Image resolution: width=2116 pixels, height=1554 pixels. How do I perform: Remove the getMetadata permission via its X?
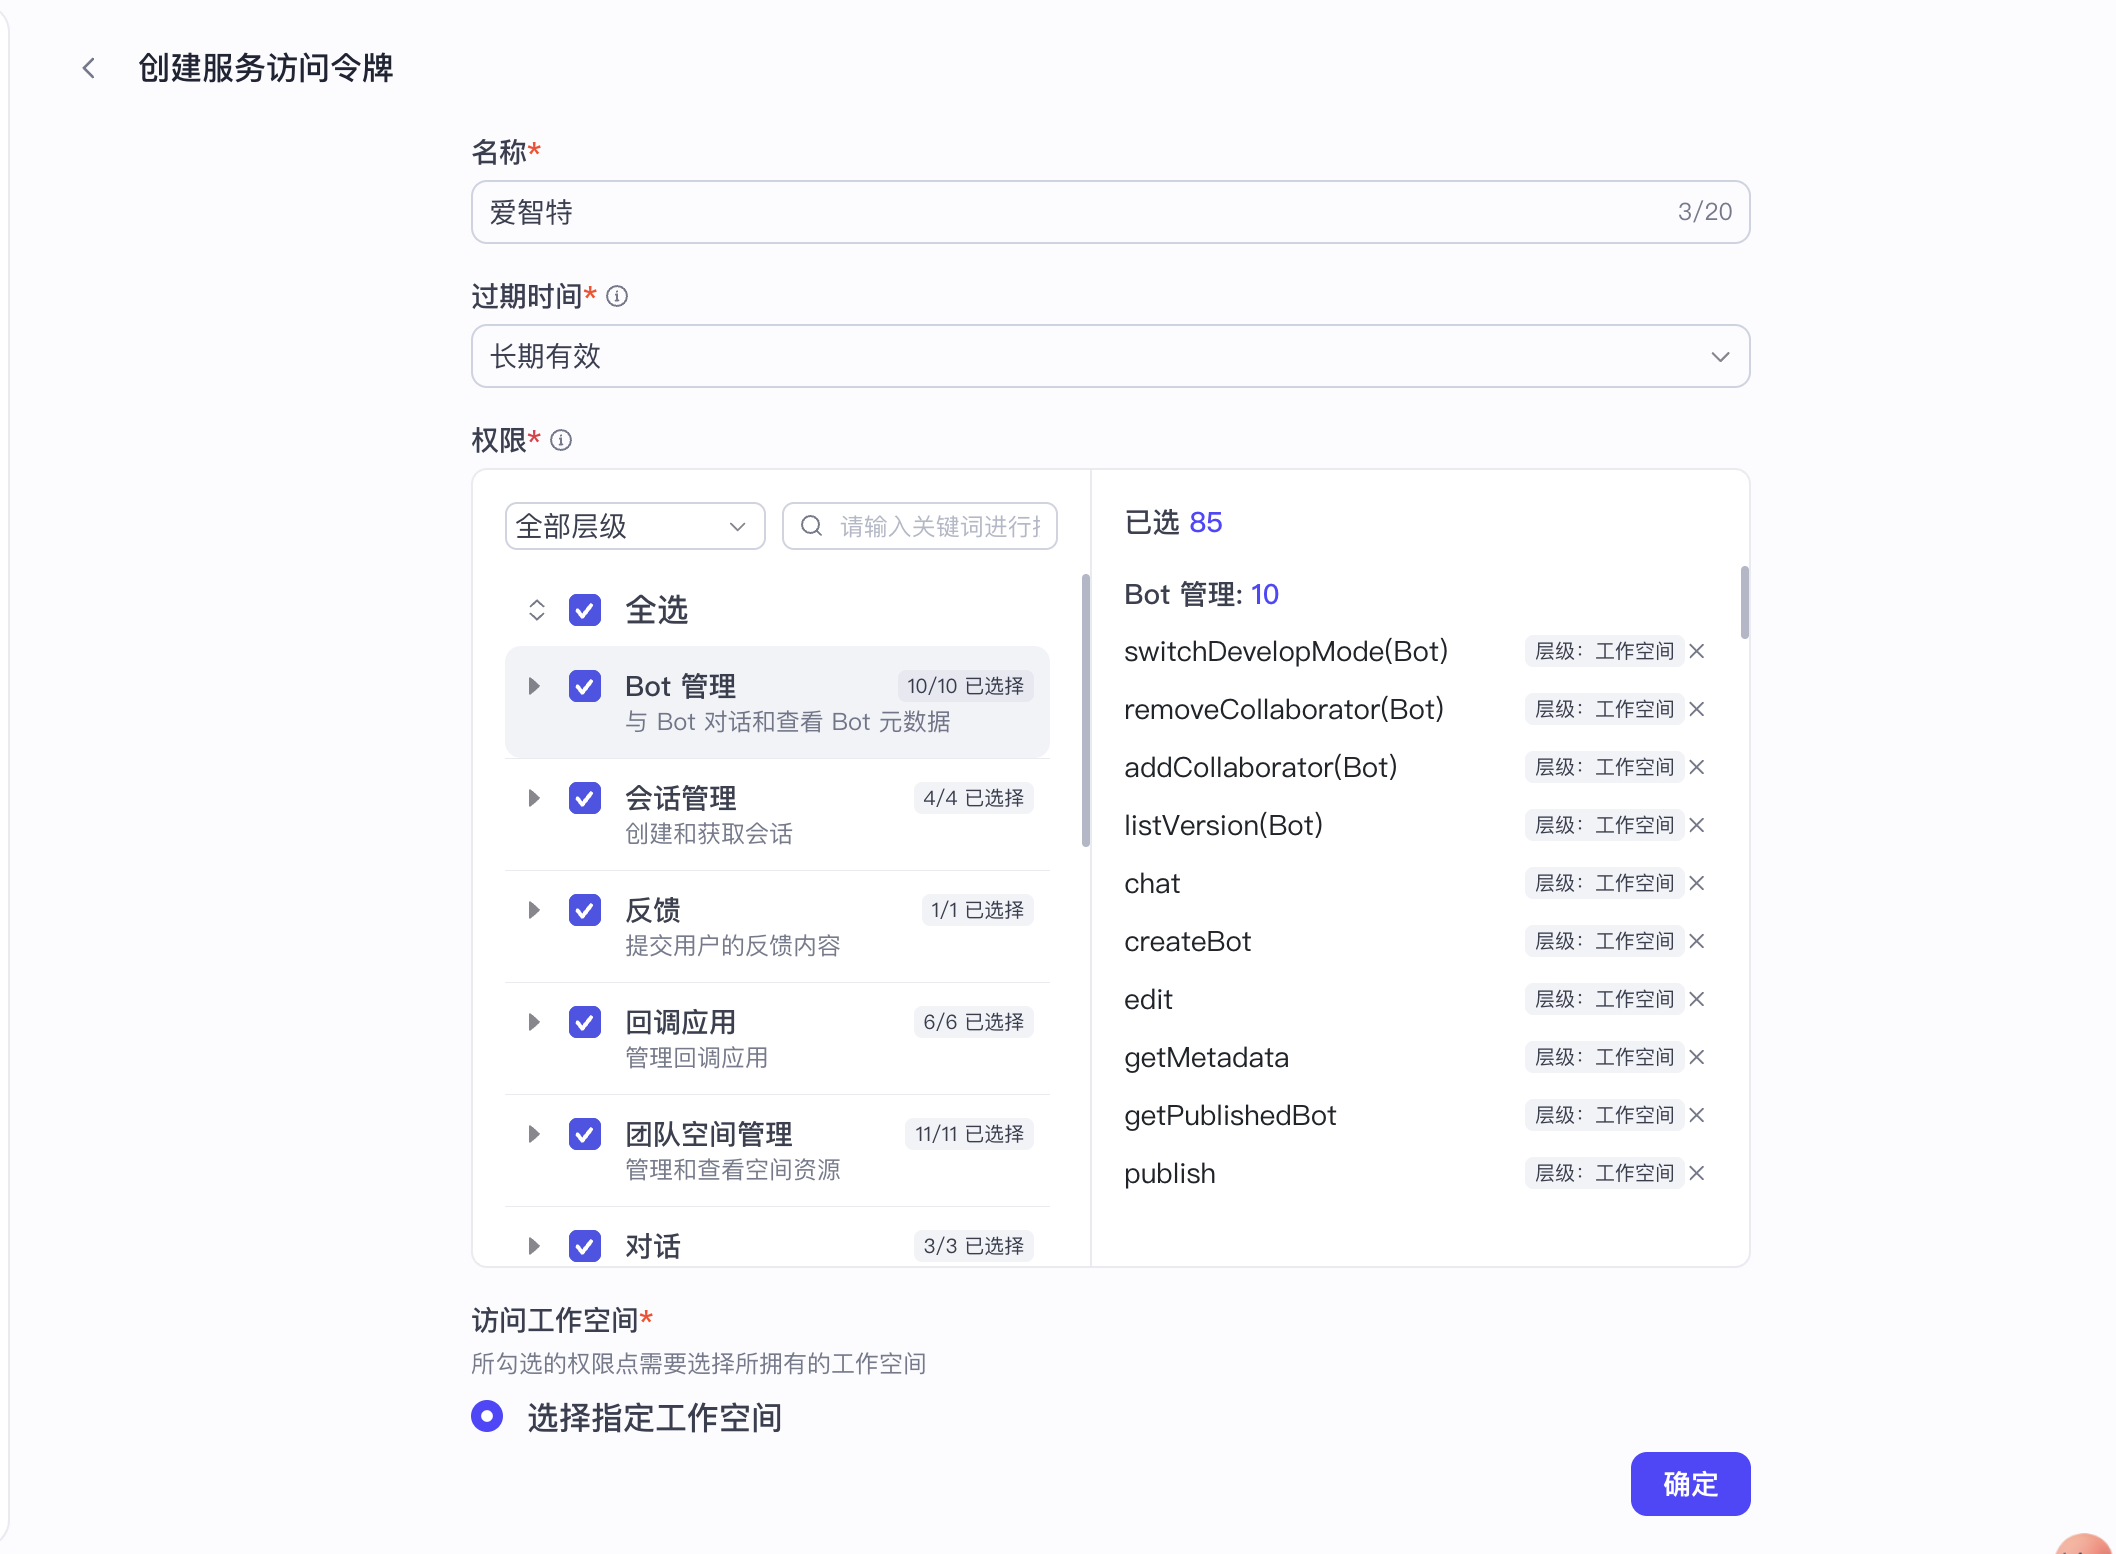click(x=1697, y=1057)
